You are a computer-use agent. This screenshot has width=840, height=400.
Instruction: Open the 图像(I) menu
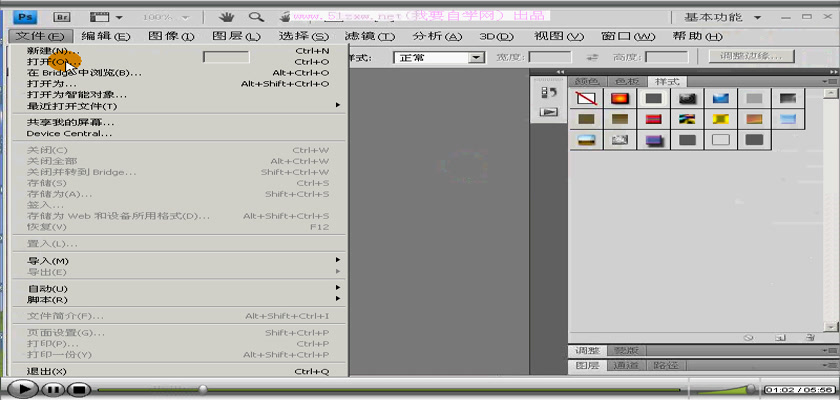(x=171, y=37)
